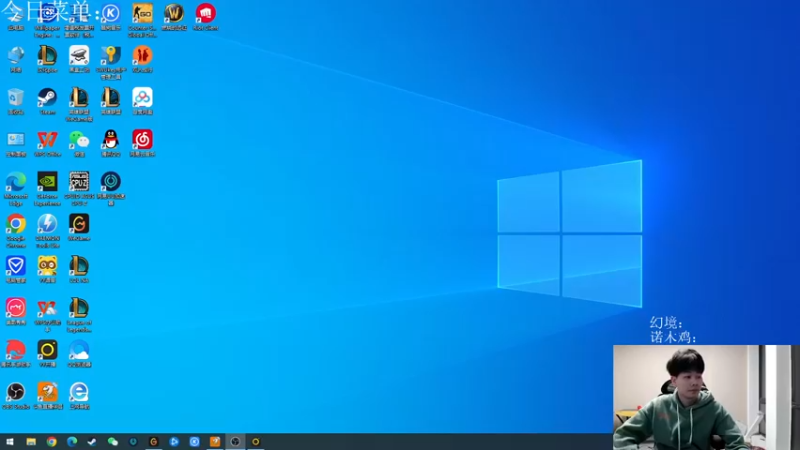Open WeChat from the taskbar
This screenshot has width=800, height=450.
tap(113, 442)
